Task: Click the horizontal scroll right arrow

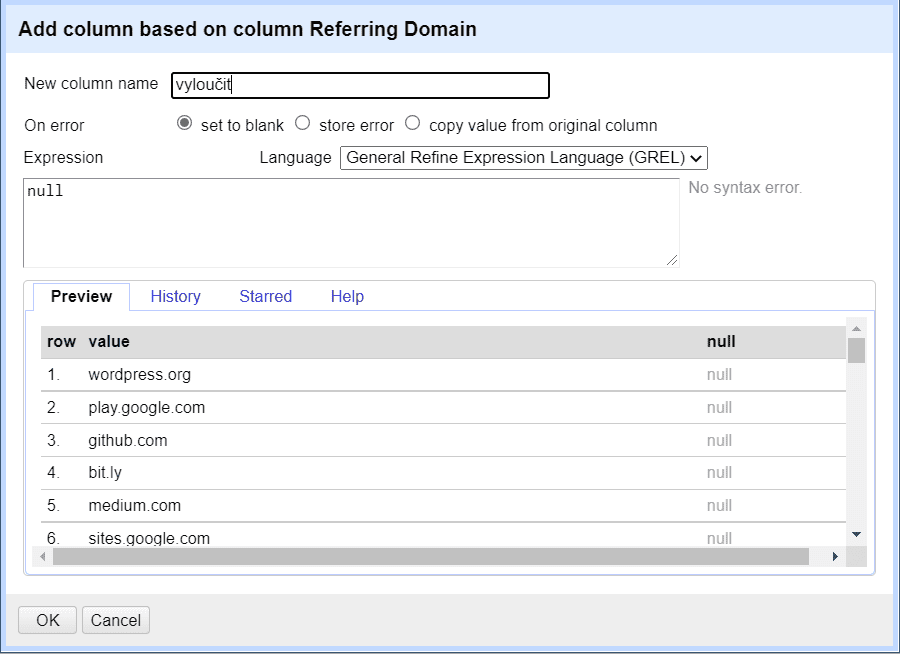Action: point(836,556)
